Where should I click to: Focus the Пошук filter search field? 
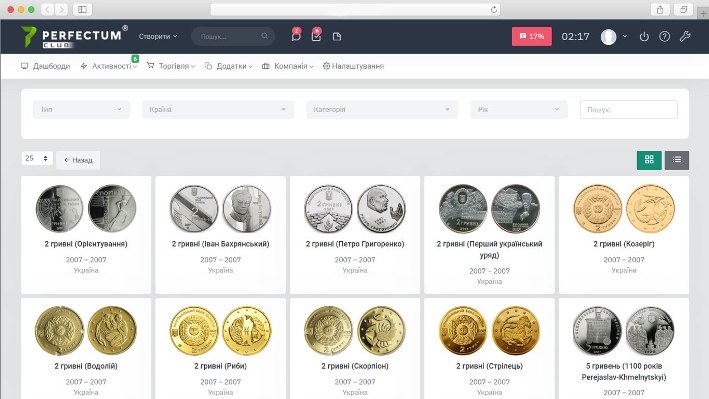coord(629,109)
